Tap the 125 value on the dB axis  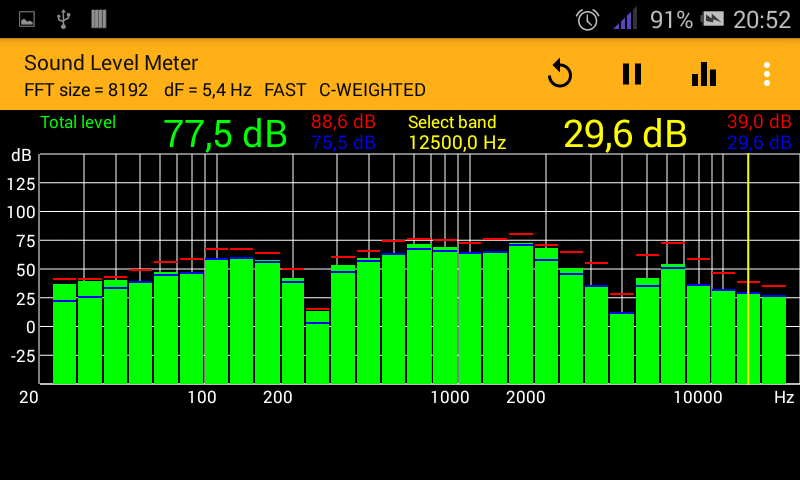tap(21, 184)
